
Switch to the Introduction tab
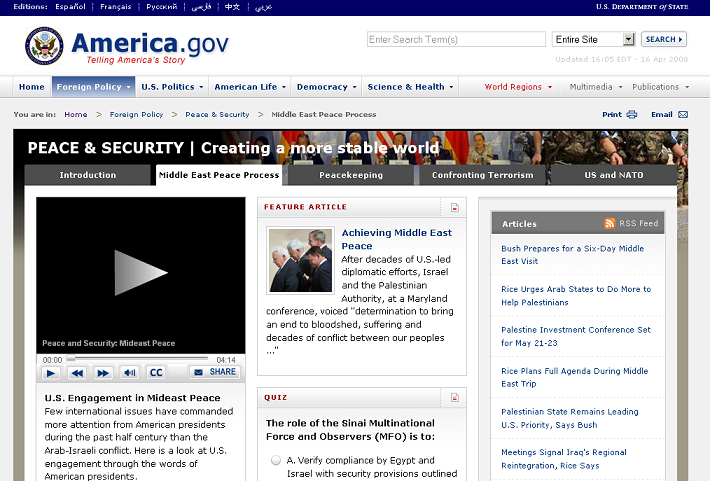tap(87, 175)
